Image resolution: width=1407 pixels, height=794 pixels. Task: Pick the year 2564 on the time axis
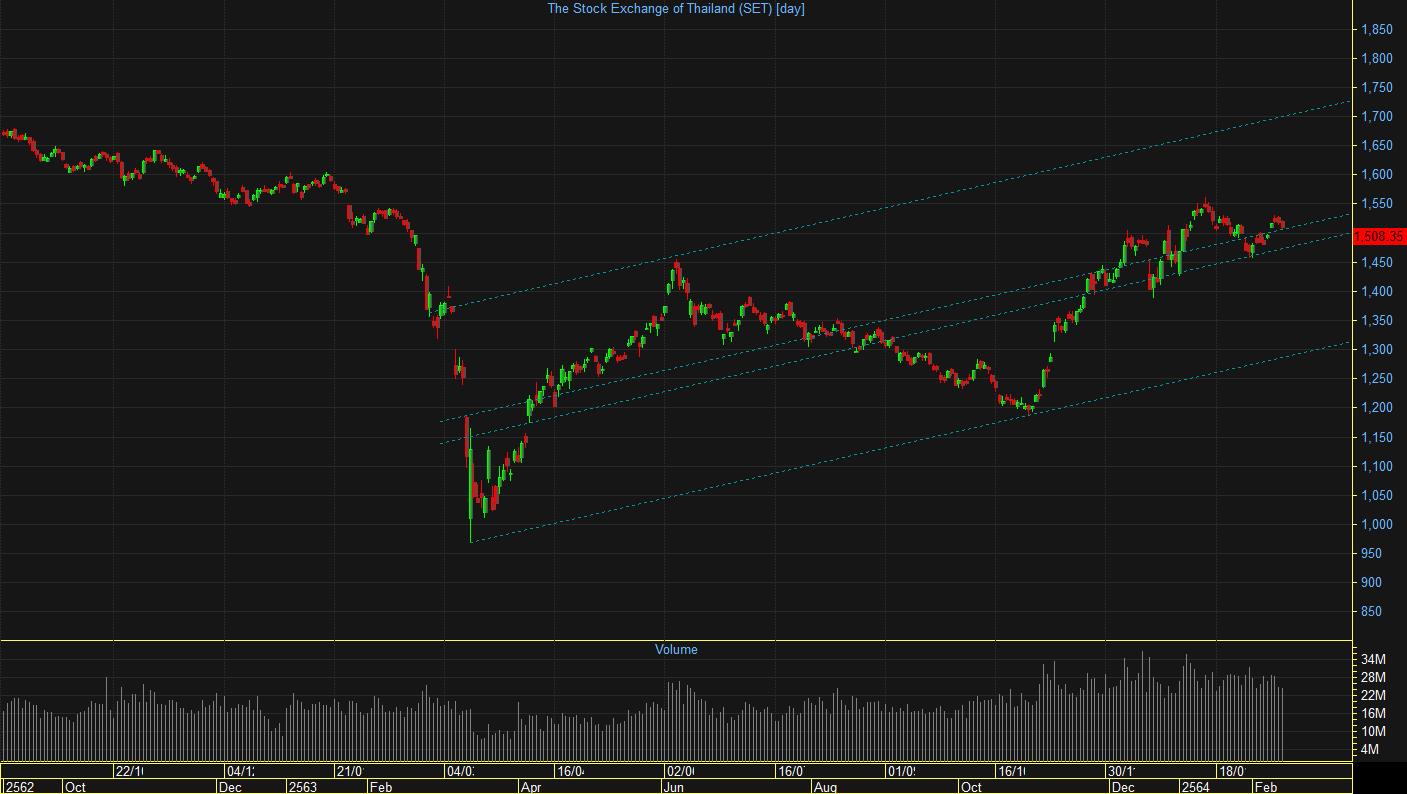[1195, 787]
